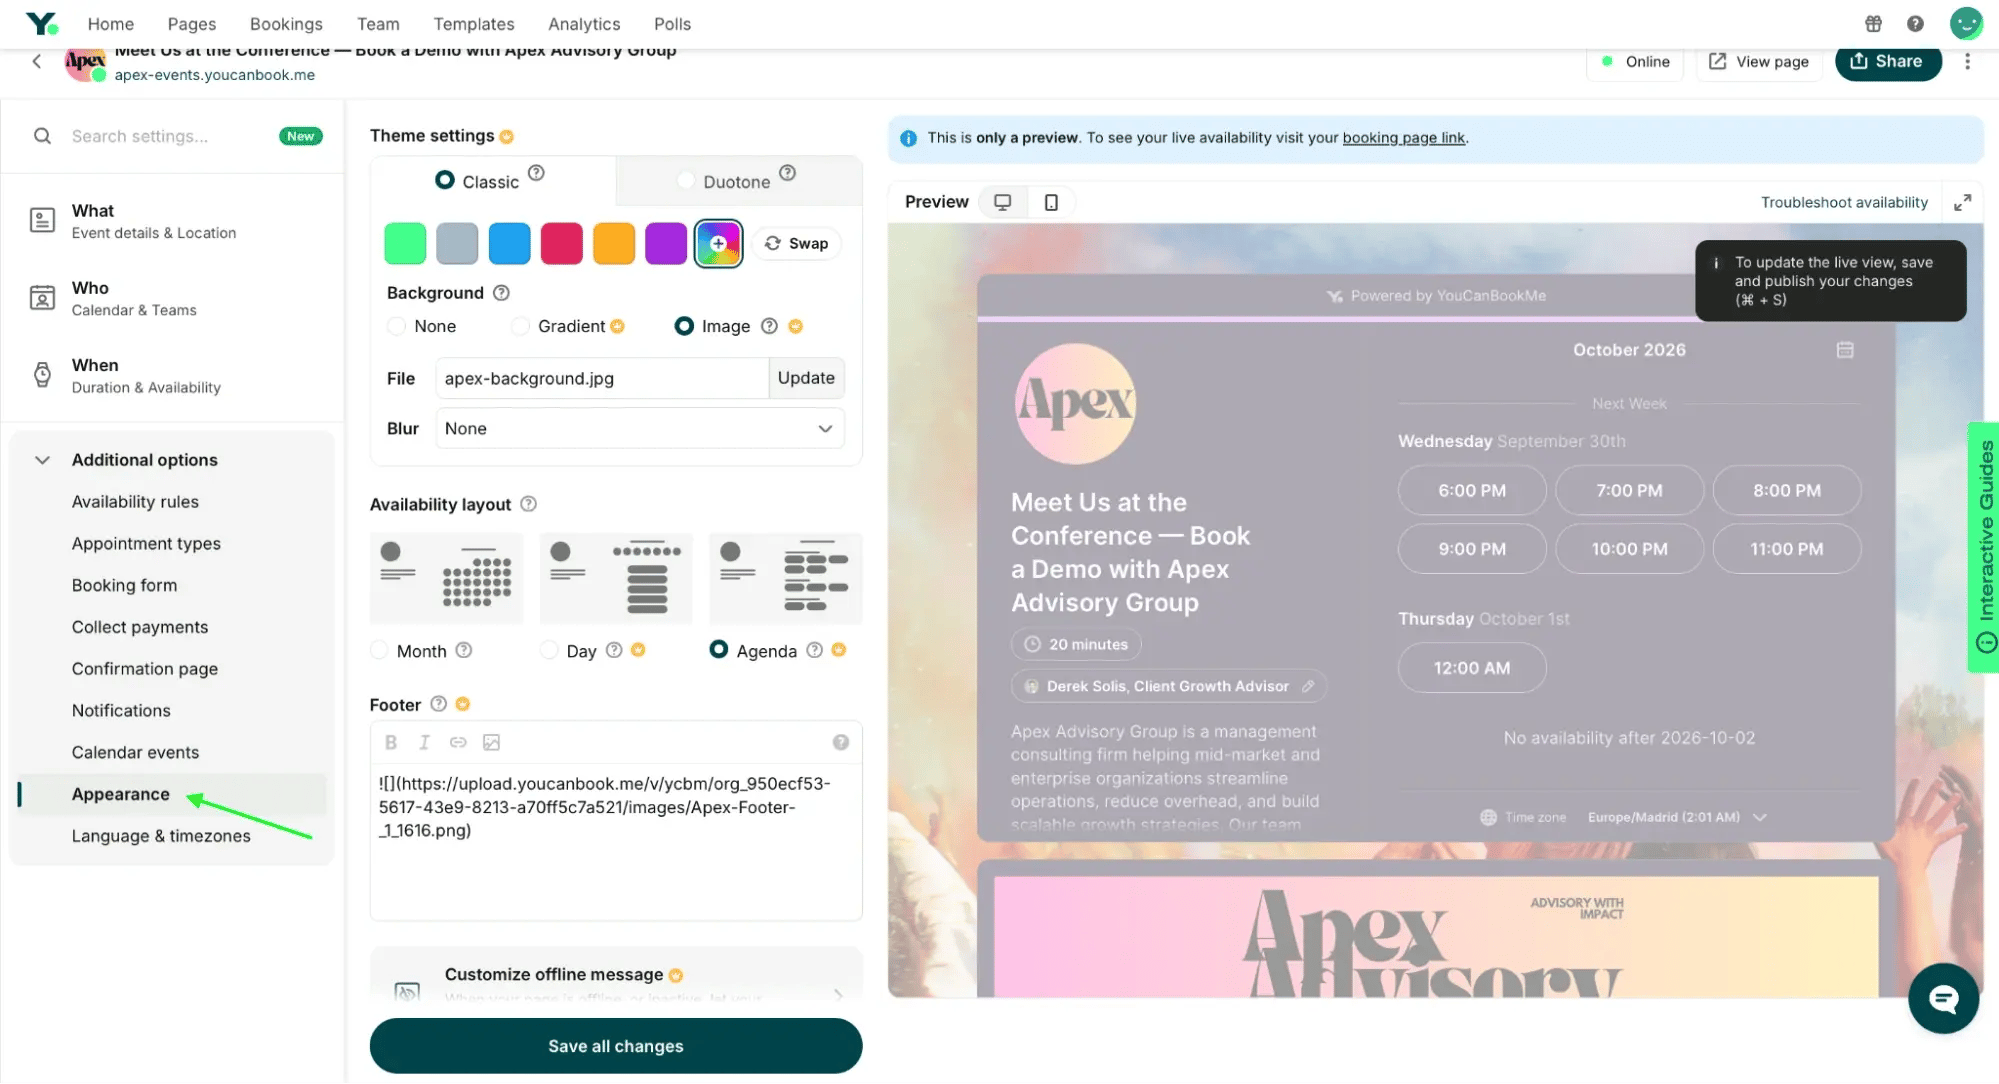The image size is (1999, 1084).
Task: Open the calendar picker icon in preview
Action: pos(1845,350)
